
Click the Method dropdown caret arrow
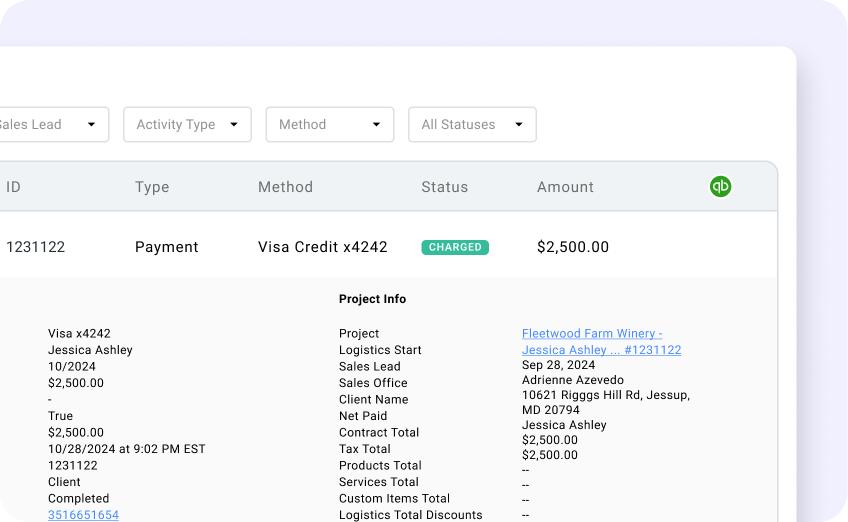click(x=376, y=125)
